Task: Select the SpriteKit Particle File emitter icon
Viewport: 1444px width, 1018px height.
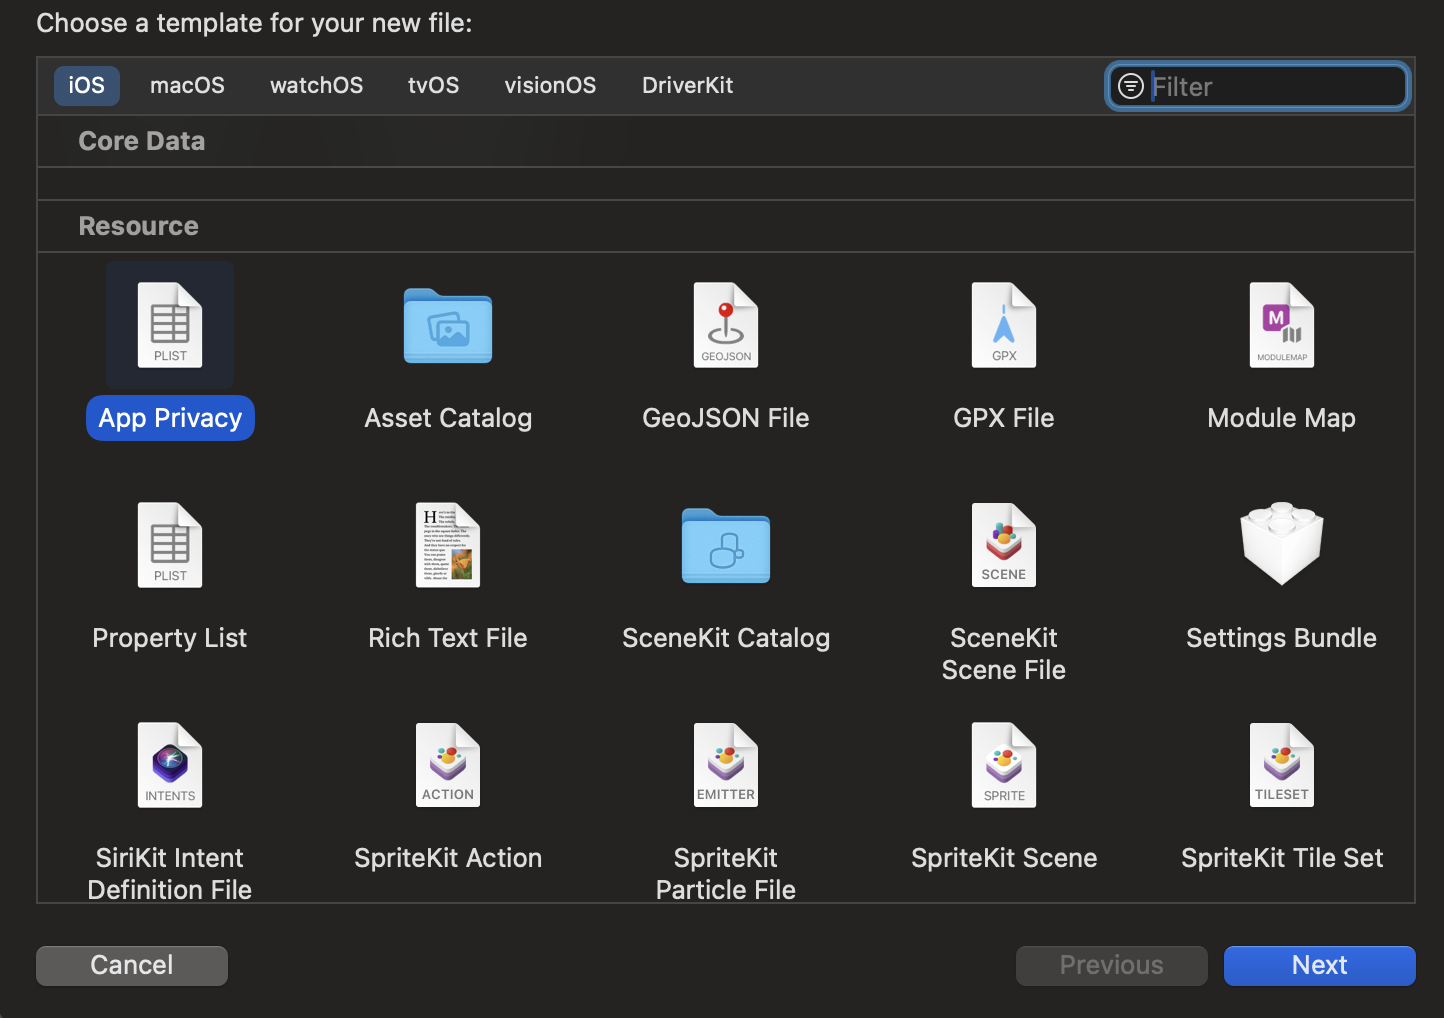Action: (726, 765)
